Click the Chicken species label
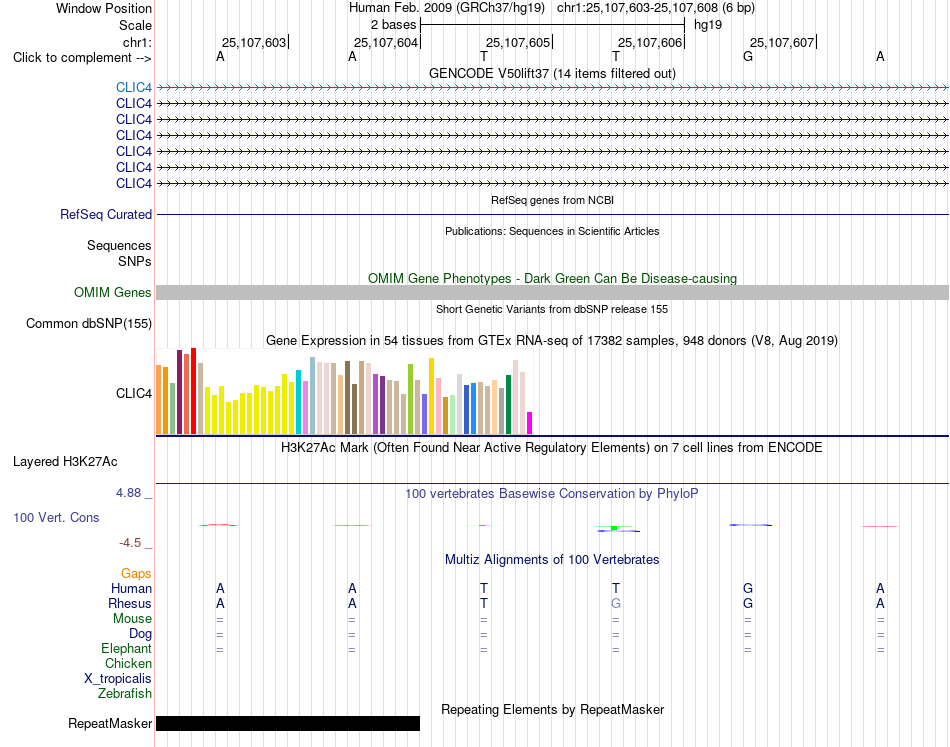Viewport: 950px width, 747px height. [x=128, y=663]
